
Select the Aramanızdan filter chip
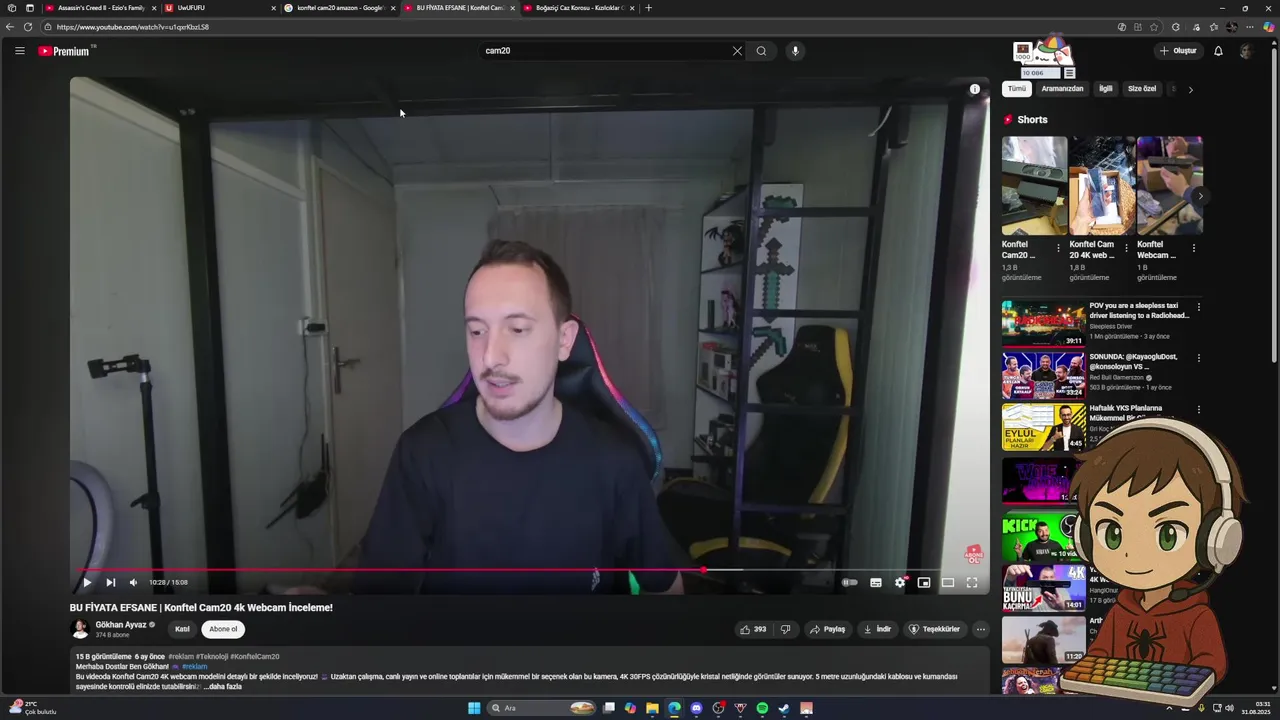(x=1062, y=89)
